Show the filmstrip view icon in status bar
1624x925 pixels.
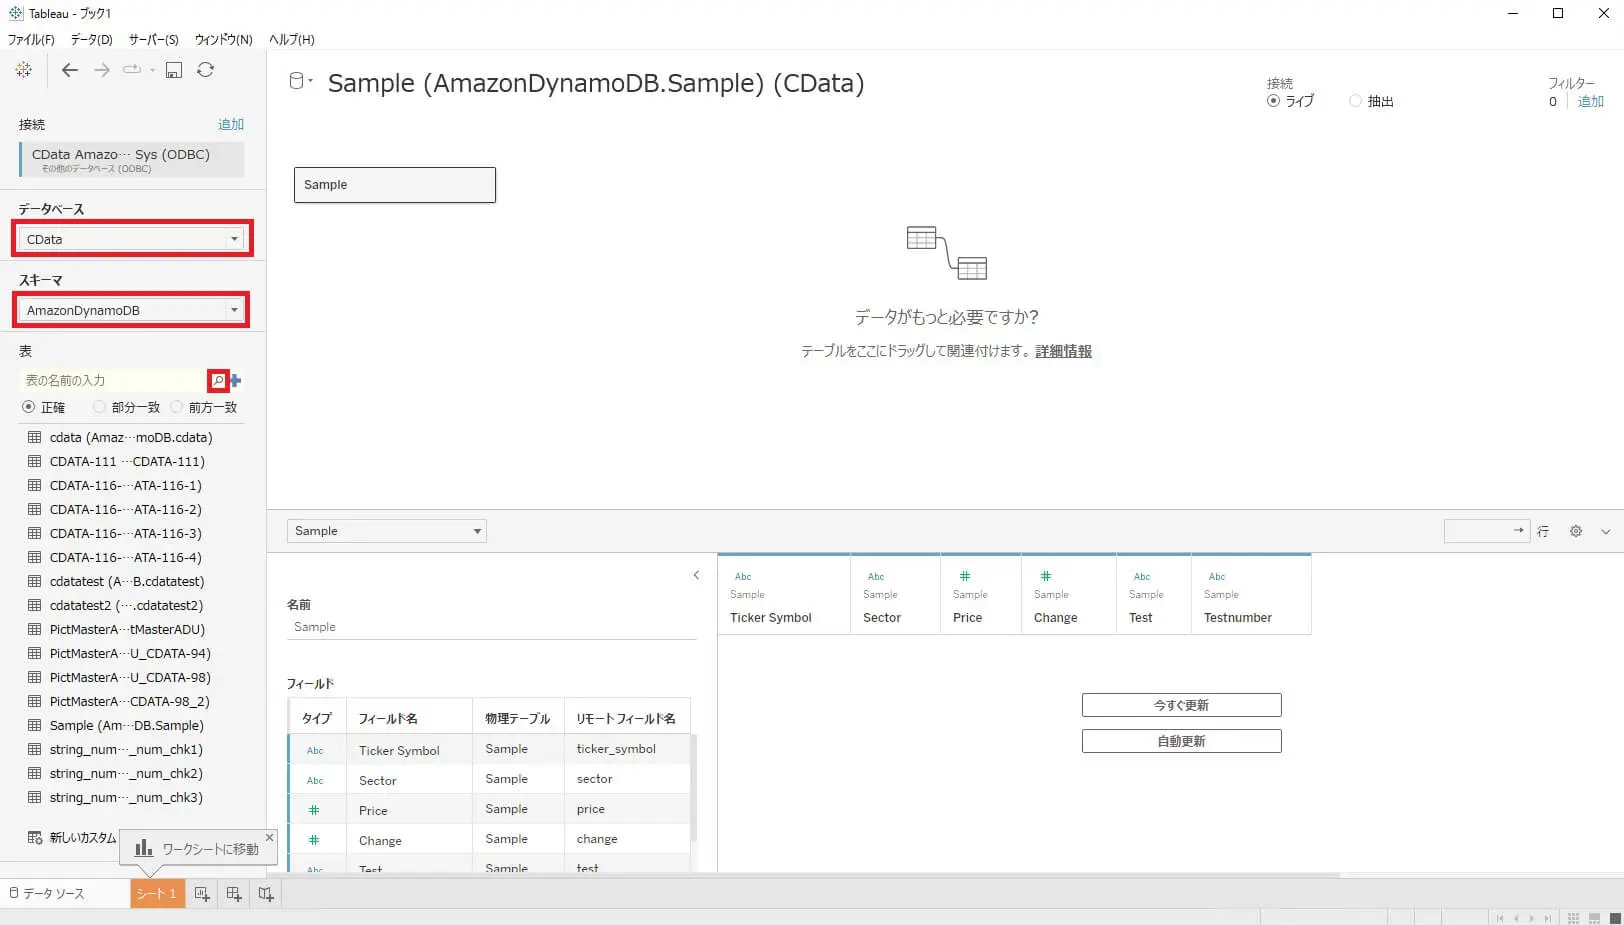click(1595, 918)
